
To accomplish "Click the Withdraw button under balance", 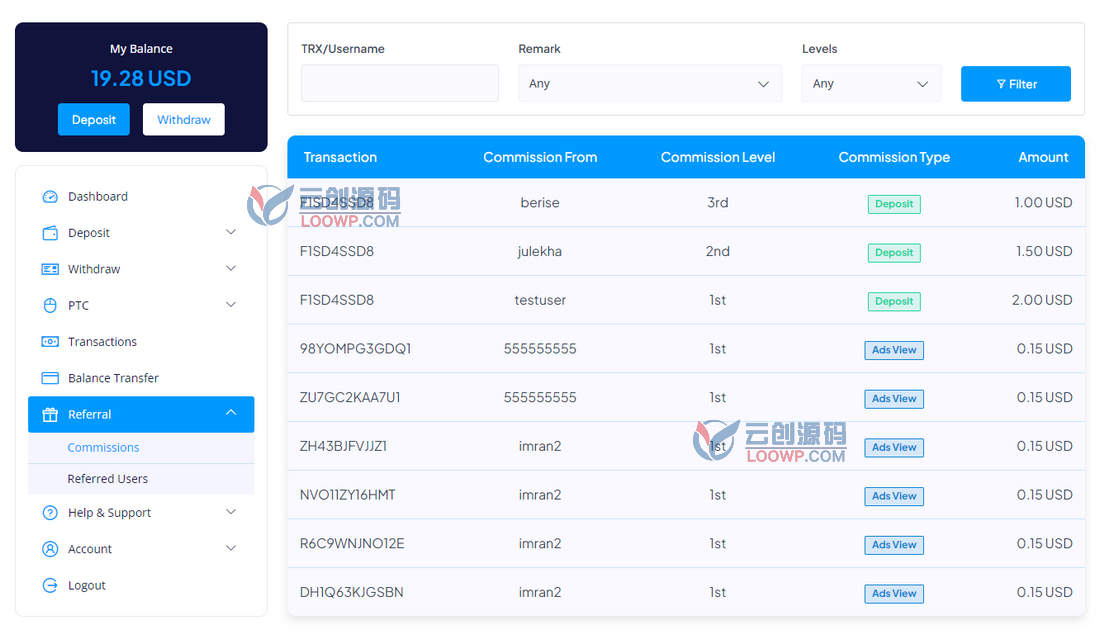I will 184,119.
